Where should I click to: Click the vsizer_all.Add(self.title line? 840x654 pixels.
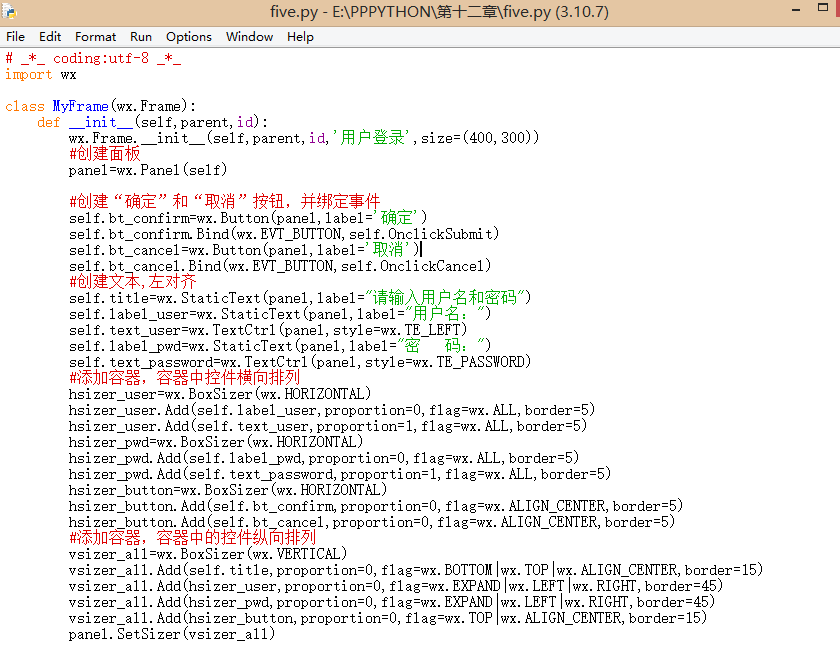click(x=416, y=569)
